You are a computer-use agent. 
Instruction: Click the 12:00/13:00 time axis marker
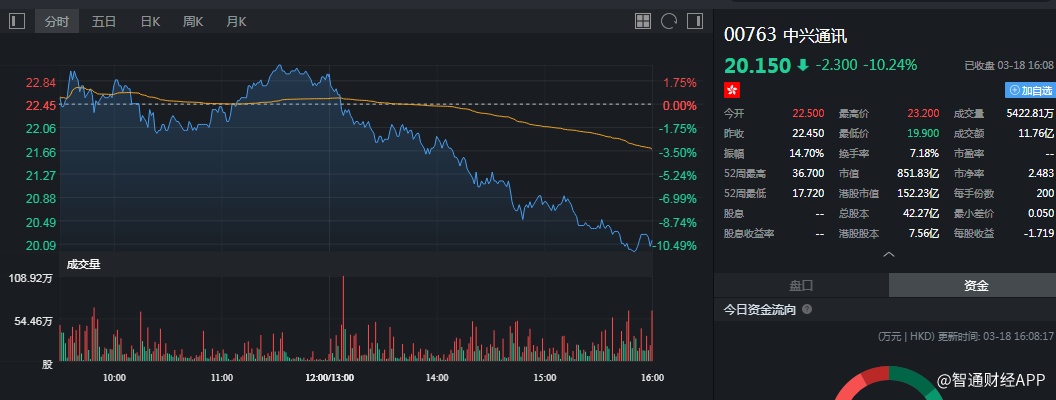(330, 378)
